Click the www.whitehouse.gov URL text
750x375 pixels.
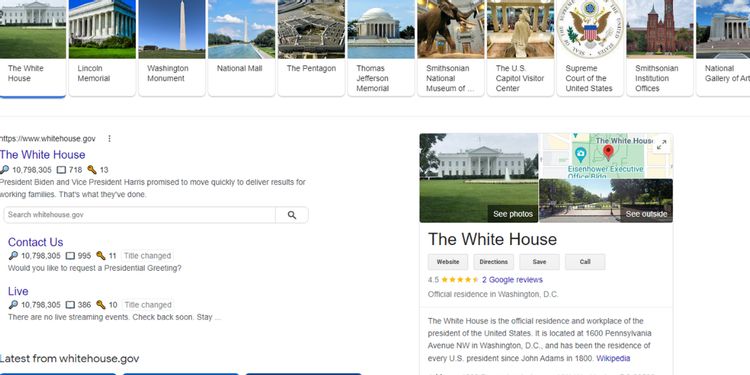tap(48, 139)
